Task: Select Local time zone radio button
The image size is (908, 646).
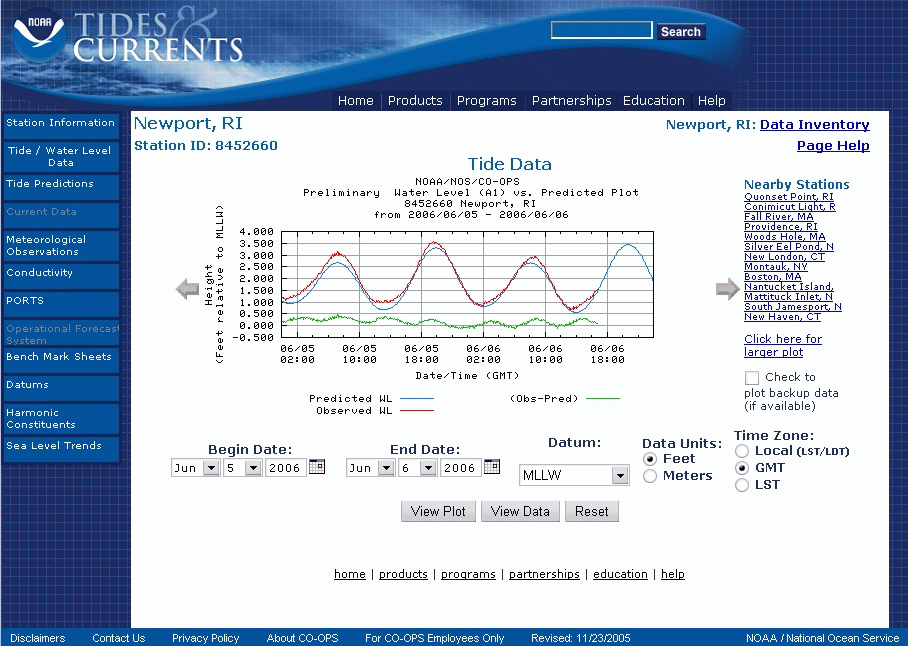Action: (x=742, y=452)
